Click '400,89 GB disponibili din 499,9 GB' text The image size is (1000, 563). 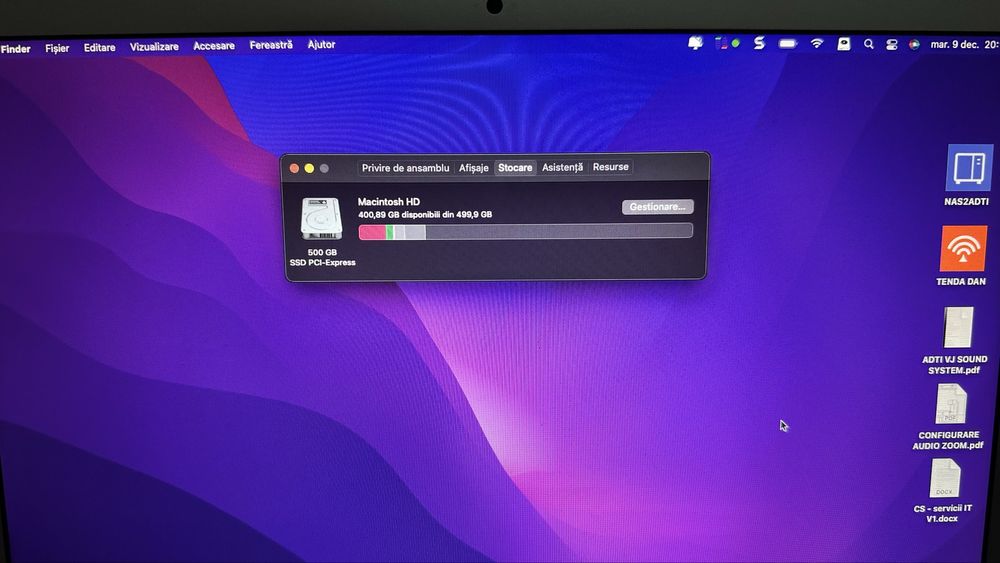(425, 215)
